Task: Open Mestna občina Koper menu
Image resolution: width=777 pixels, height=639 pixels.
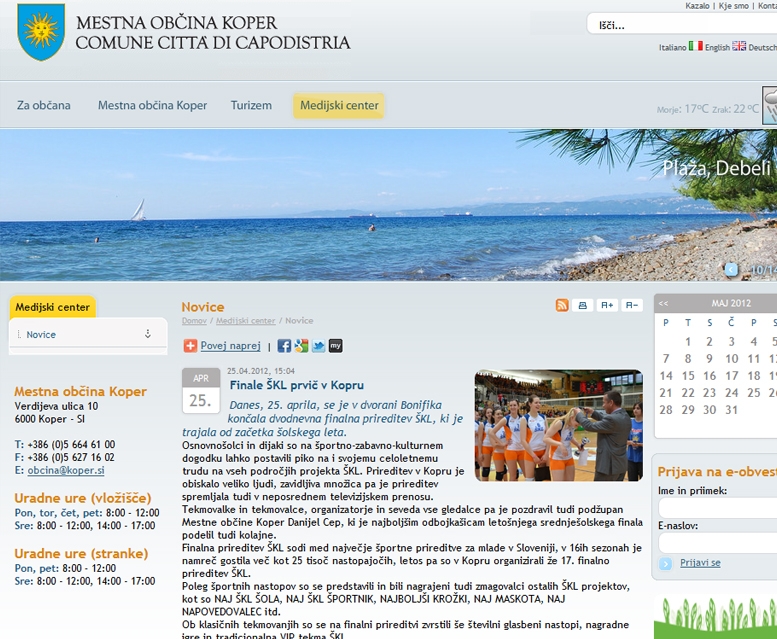Action: pos(153,105)
